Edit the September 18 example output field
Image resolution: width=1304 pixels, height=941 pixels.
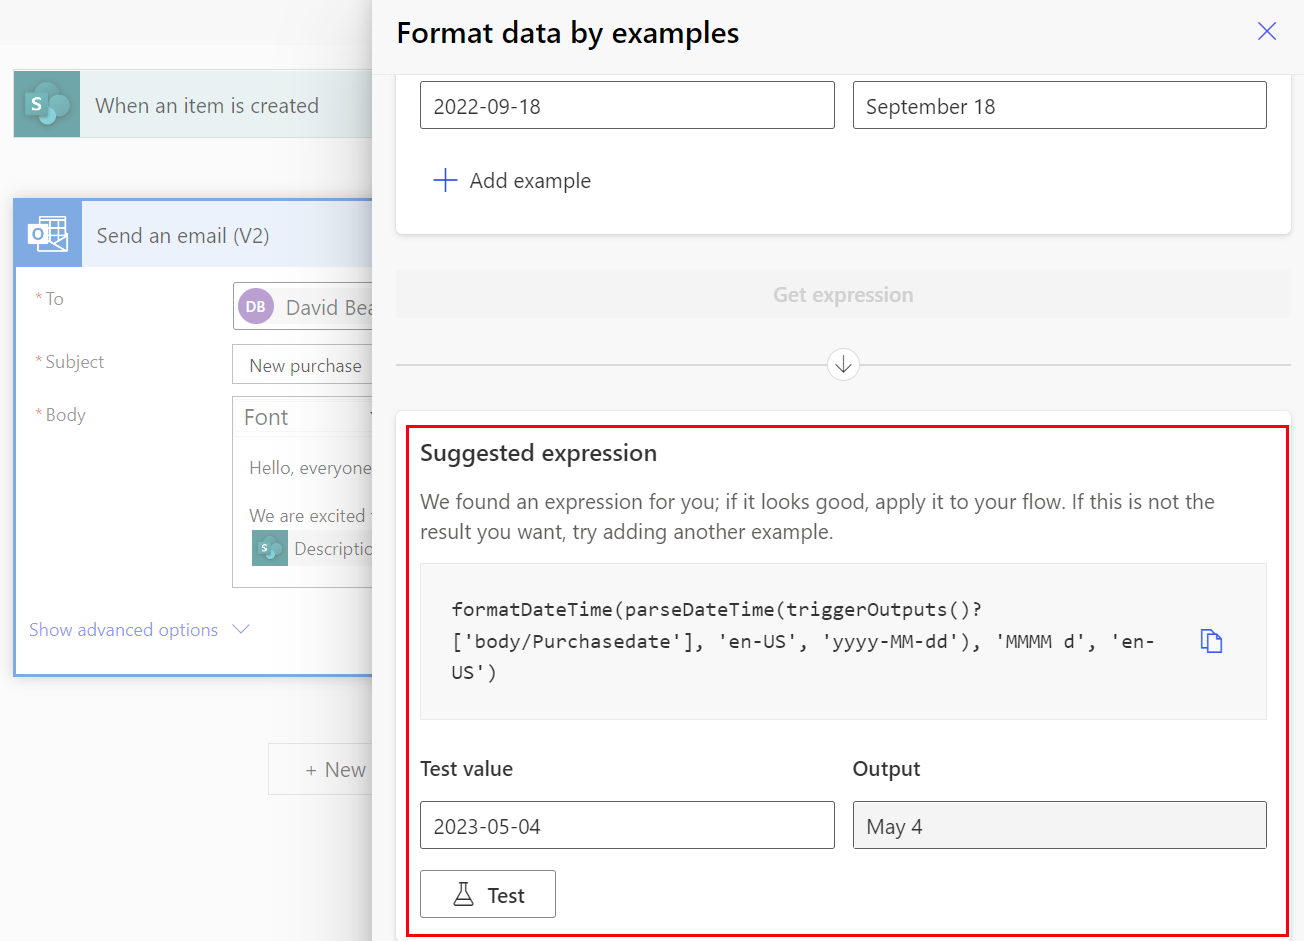point(1059,105)
